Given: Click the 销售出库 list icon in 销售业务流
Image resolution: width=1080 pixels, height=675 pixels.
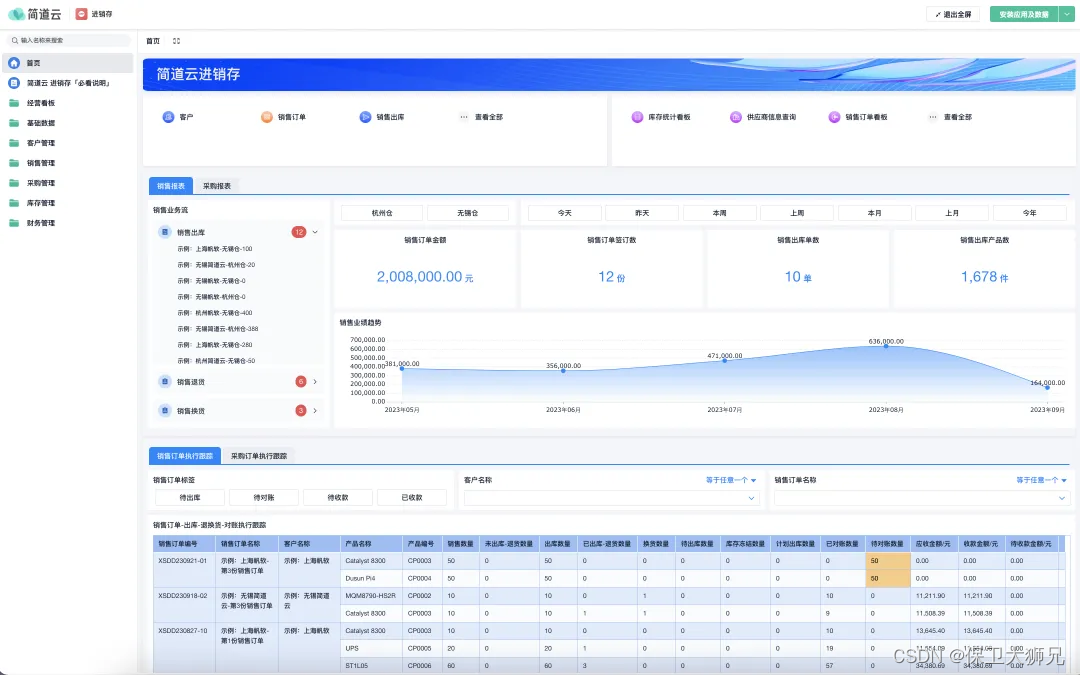Looking at the screenshot, I should [x=165, y=232].
